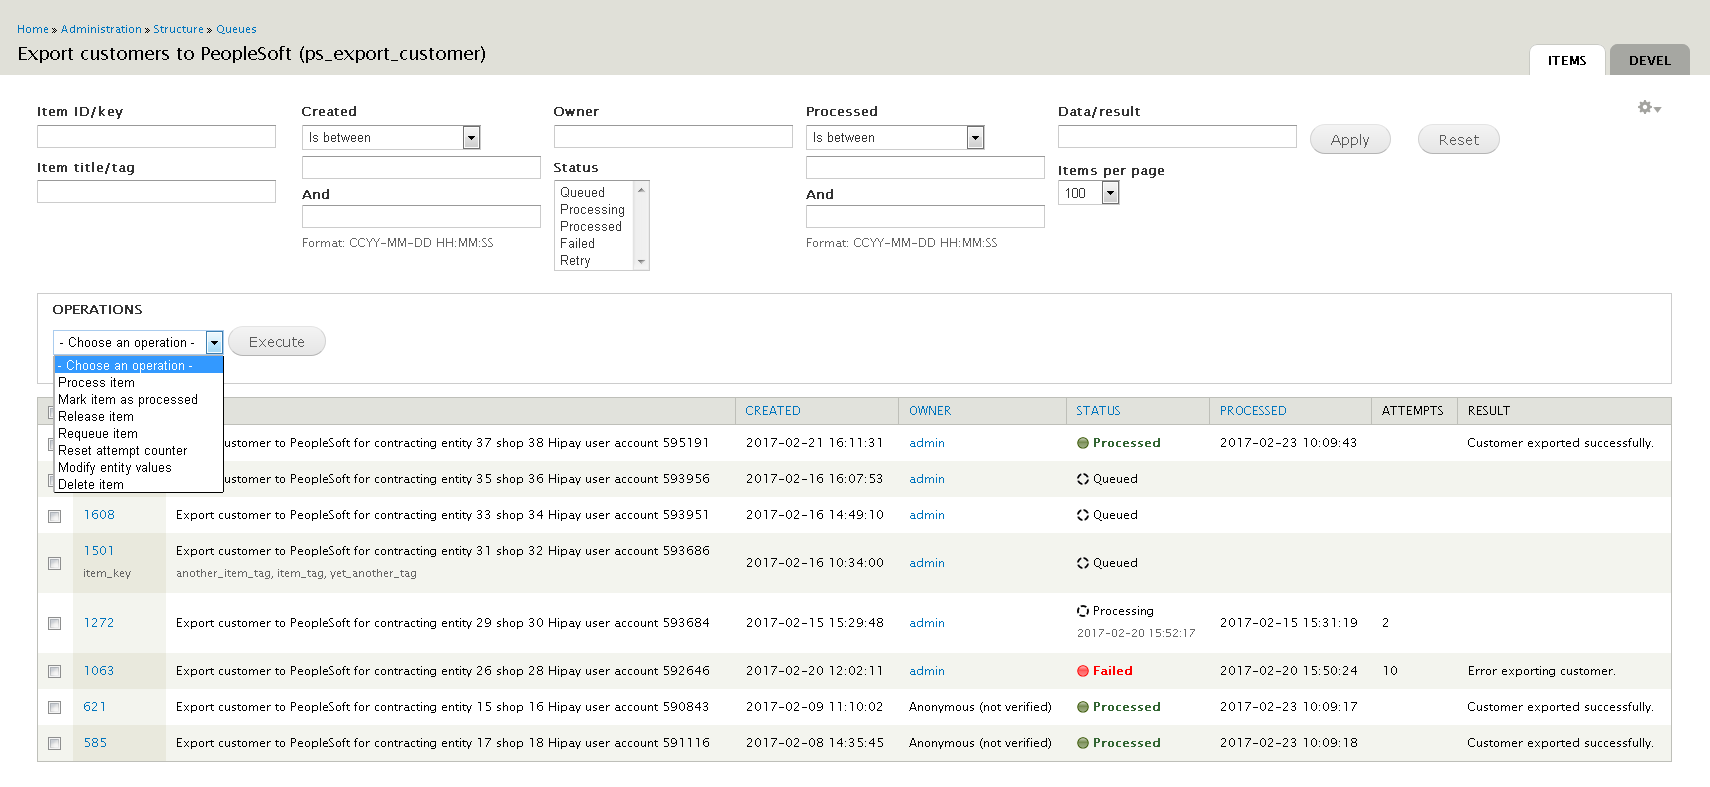This screenshot has height=787, width=1710.
Task: Open item 1272 link
Action: pyautogui.click(x=99, y=623)
